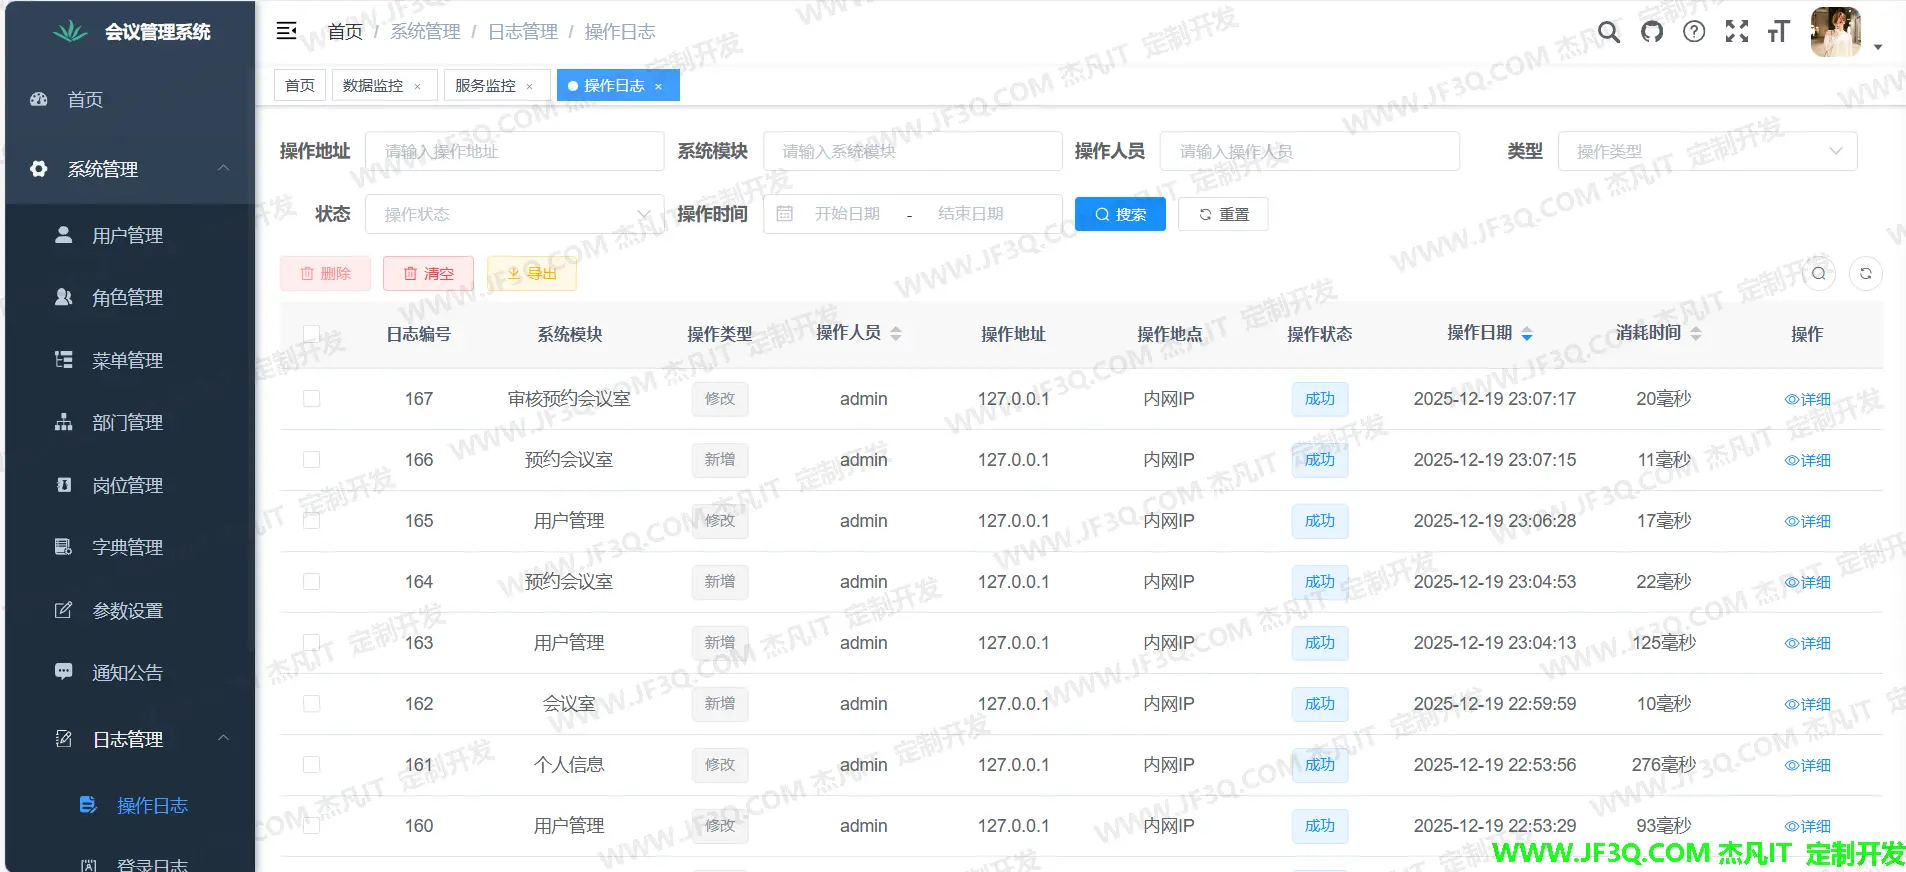Open the search magnifier in the top bar
The width and height of the screenshot is (1906, 872).
click(x=1608, y=32)
